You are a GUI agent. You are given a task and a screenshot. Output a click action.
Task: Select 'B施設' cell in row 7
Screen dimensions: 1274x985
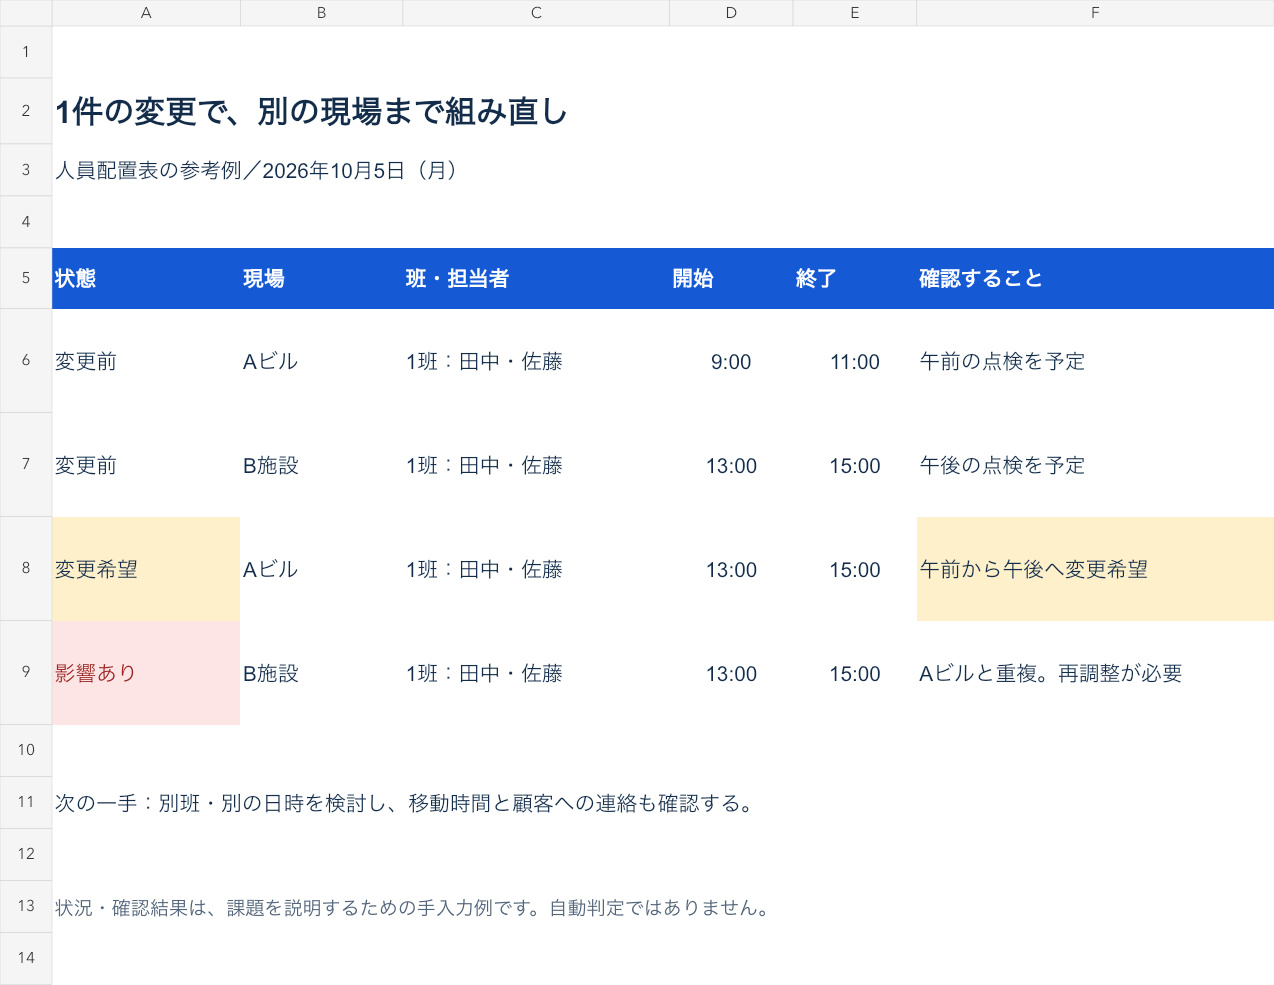coord(321,465)
